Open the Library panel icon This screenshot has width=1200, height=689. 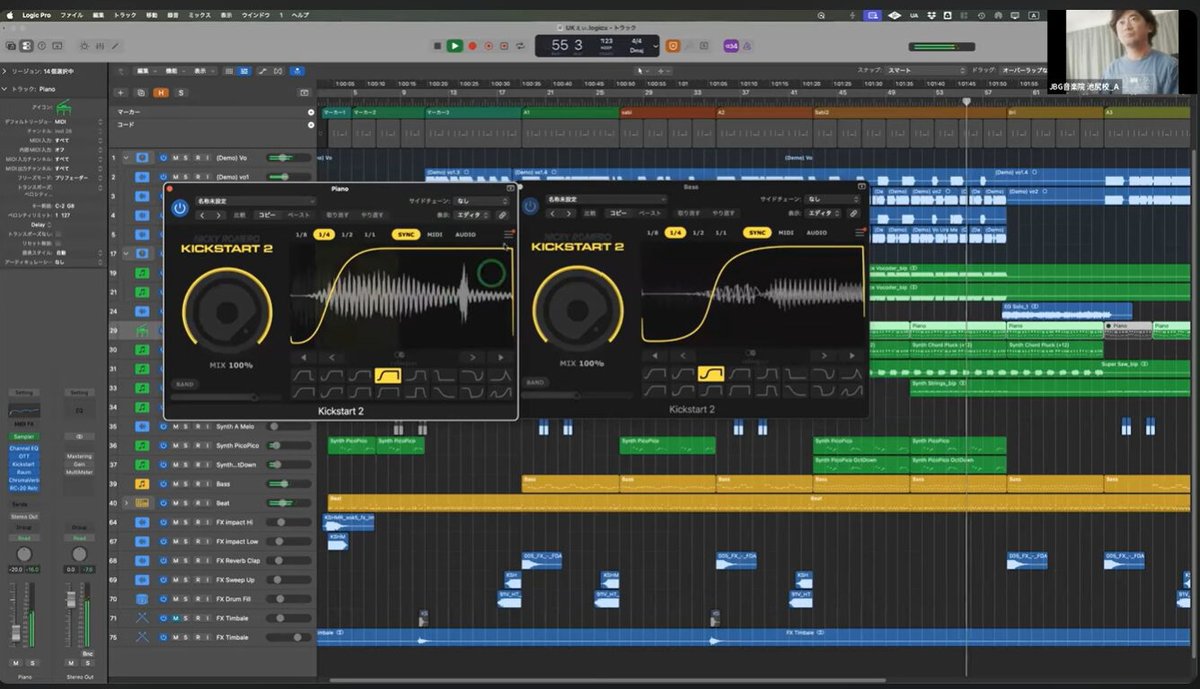pyautogui.click(x=11, y=46)
